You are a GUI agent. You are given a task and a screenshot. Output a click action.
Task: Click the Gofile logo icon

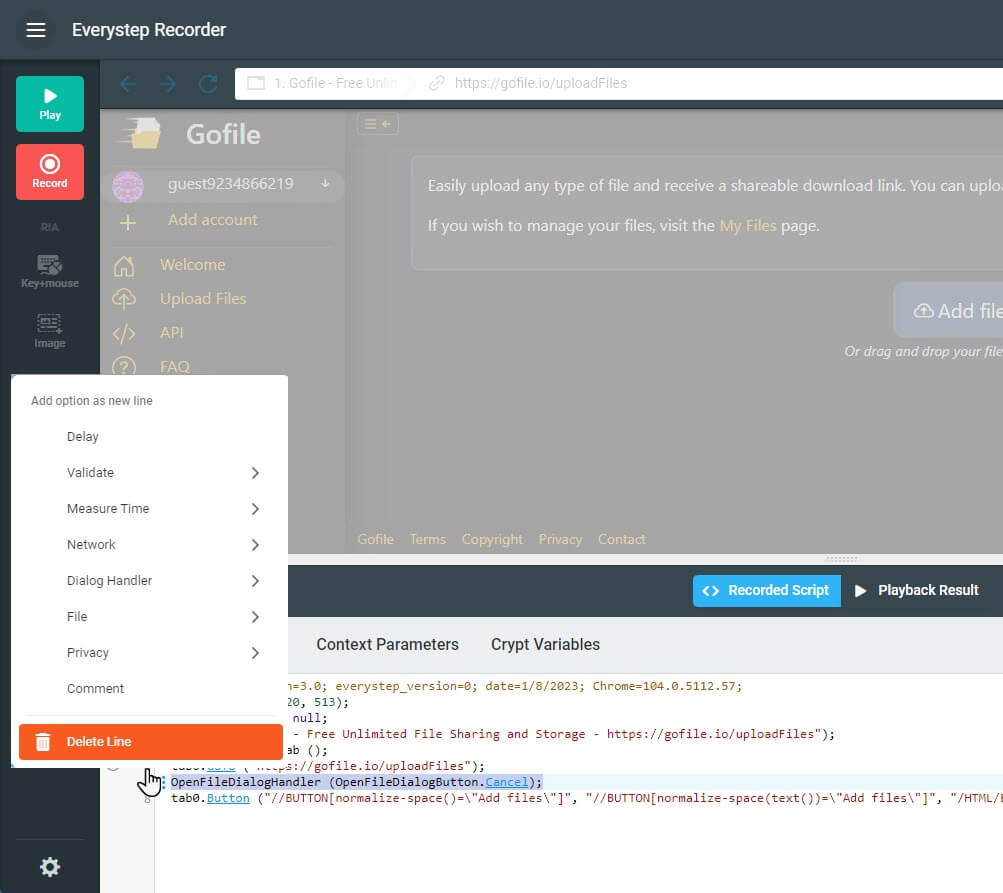coord(141,134)
